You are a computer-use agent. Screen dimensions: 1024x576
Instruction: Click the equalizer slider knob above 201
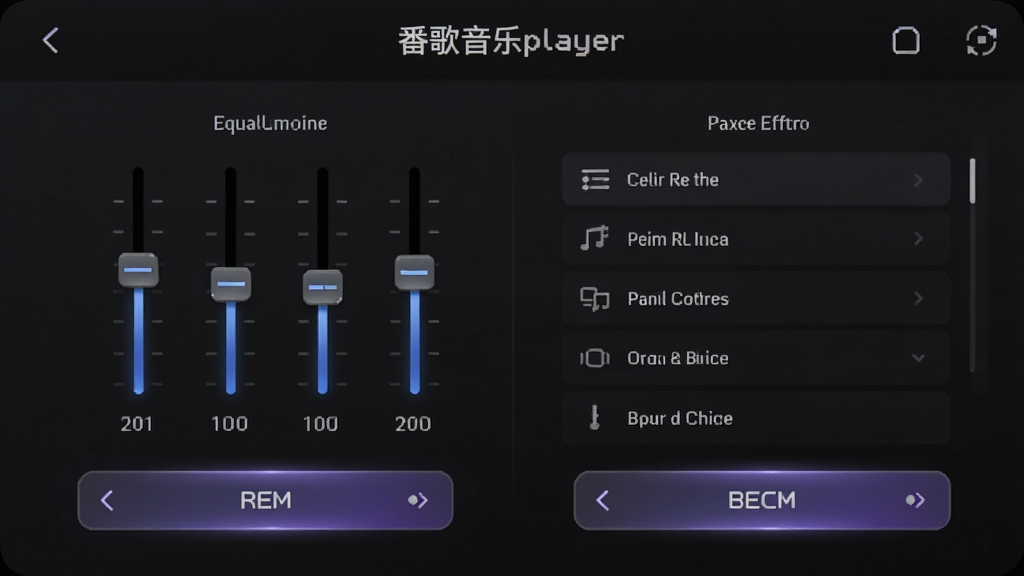pyautogui.click(x=138, y=270)
